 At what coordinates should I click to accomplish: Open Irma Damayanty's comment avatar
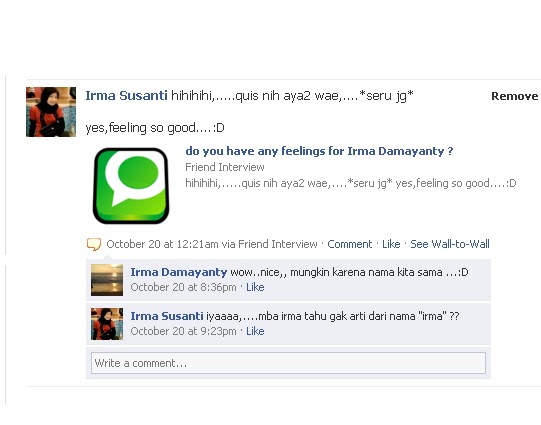click(107, 280)
